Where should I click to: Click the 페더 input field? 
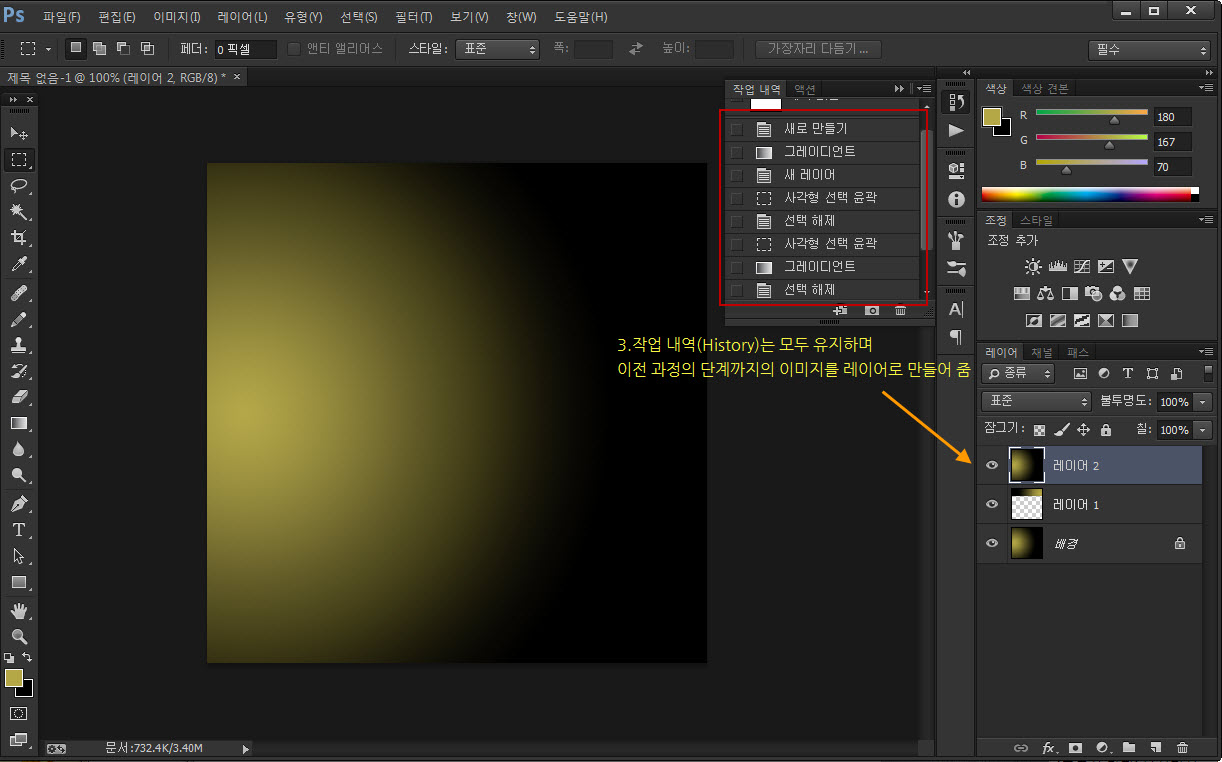245,49
